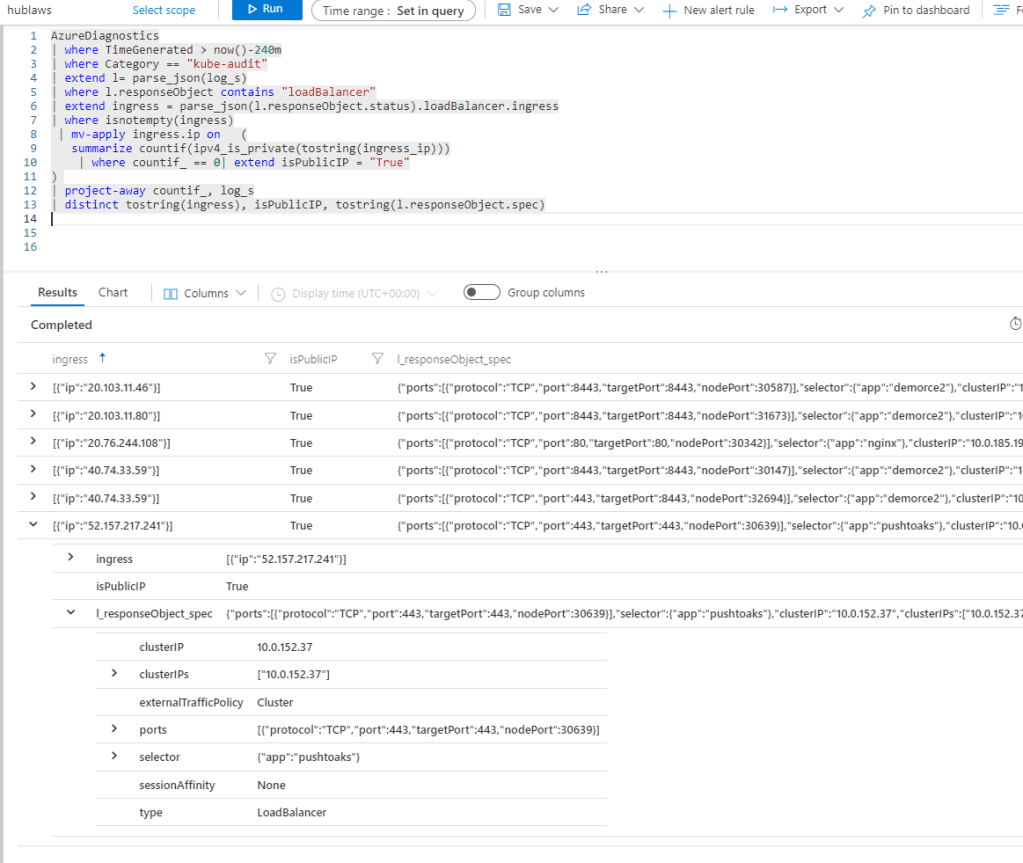
Task: Click the New alert rule plus icon
Action: point(670,10)
